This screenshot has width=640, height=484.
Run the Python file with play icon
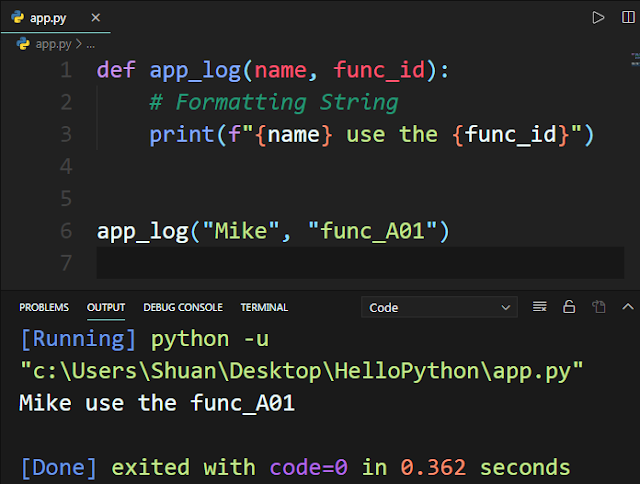598,18
